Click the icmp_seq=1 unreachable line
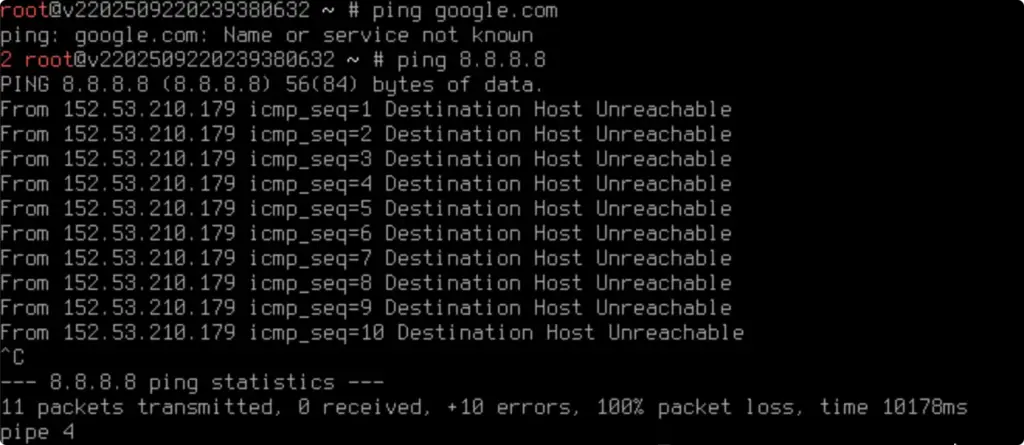This screenshot has width=1024, height=445. coord(366,110)
